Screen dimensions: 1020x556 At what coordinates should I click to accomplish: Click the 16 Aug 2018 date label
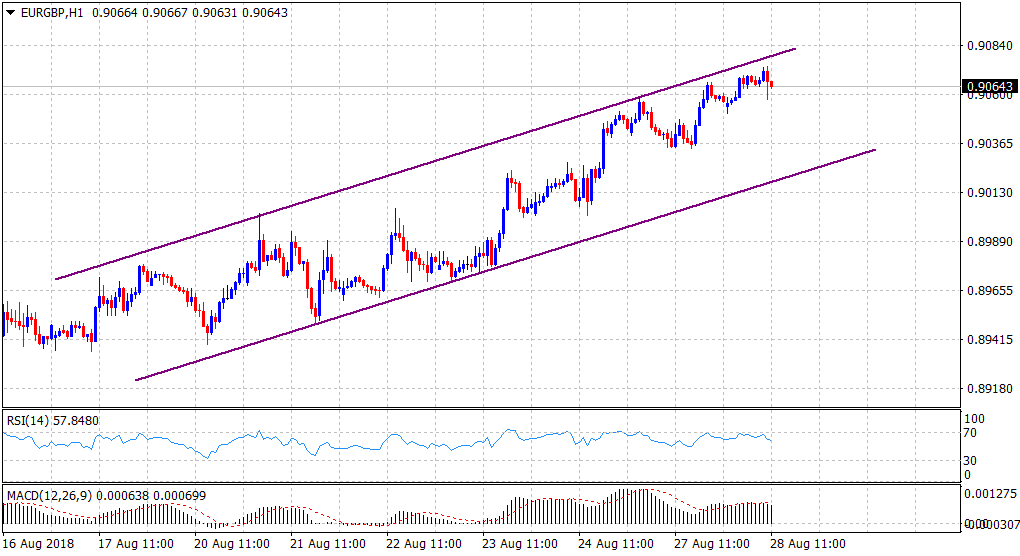37,544
